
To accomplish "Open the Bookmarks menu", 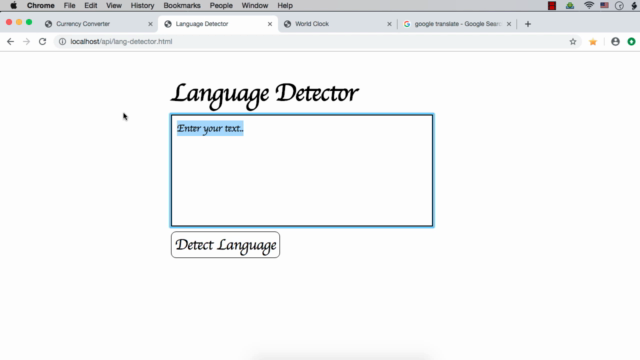I will tap(182, 6).
